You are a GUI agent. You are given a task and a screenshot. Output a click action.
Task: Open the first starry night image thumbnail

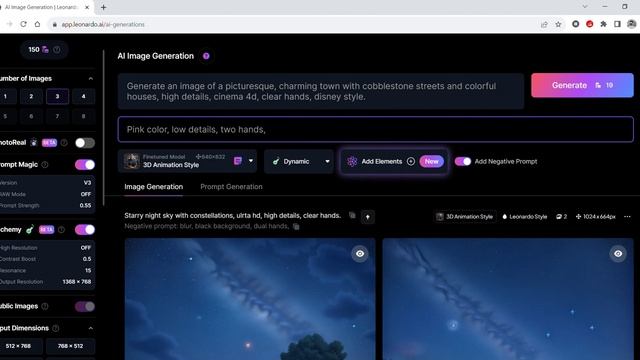pyautogui.click(x=250, y=299)
